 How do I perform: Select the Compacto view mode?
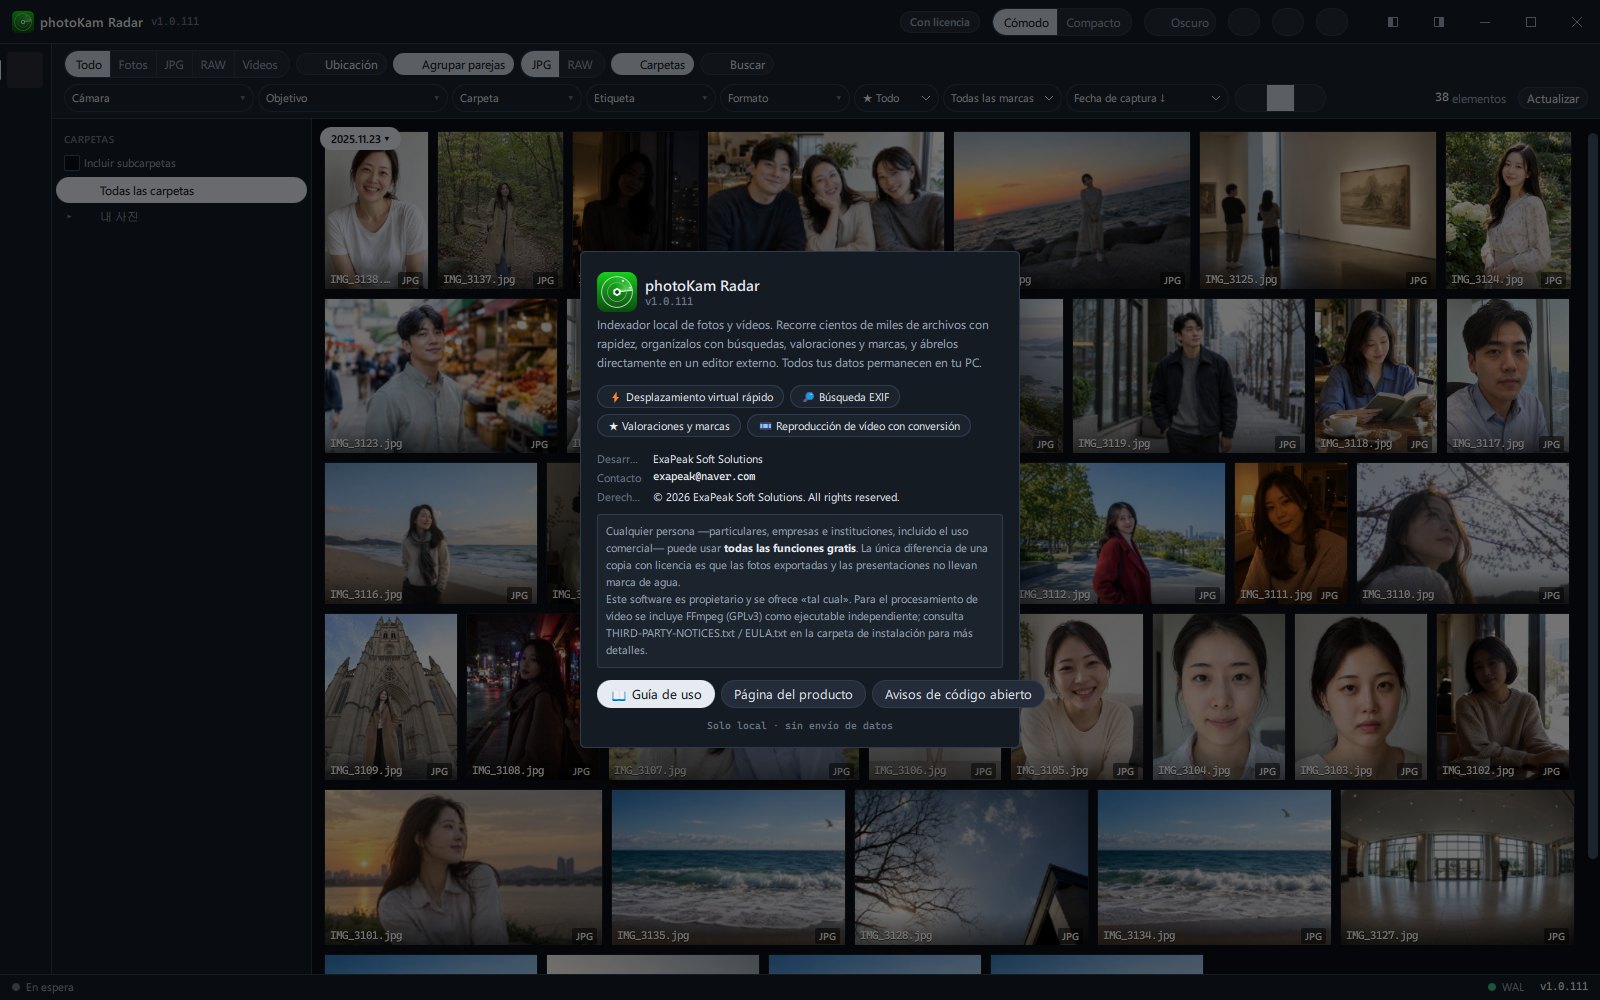pyautogui.click(x=1093, y=22)
